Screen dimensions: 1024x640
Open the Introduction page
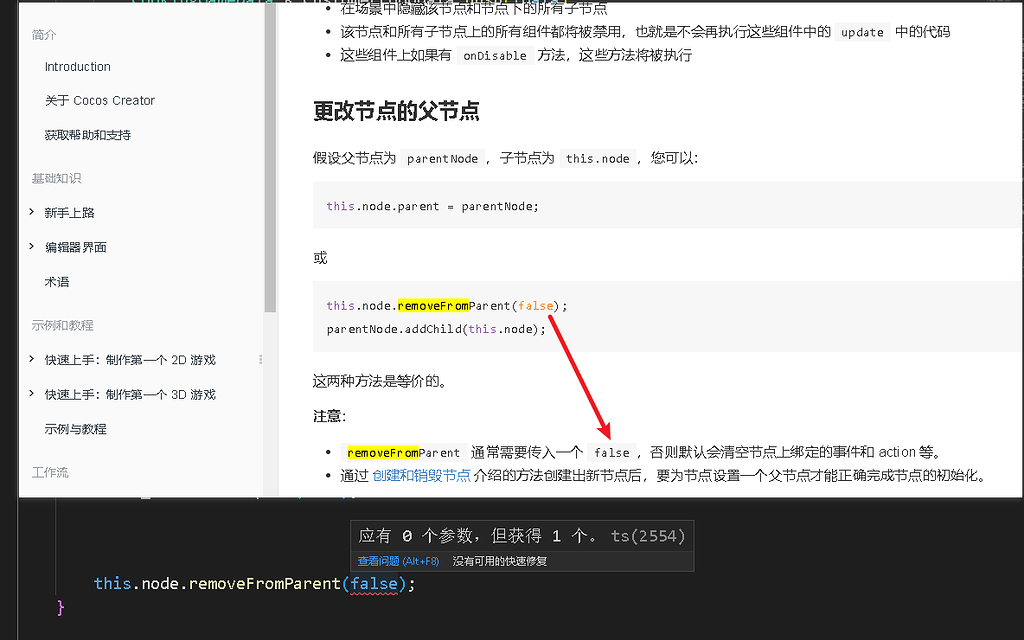click(x=78, y=67)
